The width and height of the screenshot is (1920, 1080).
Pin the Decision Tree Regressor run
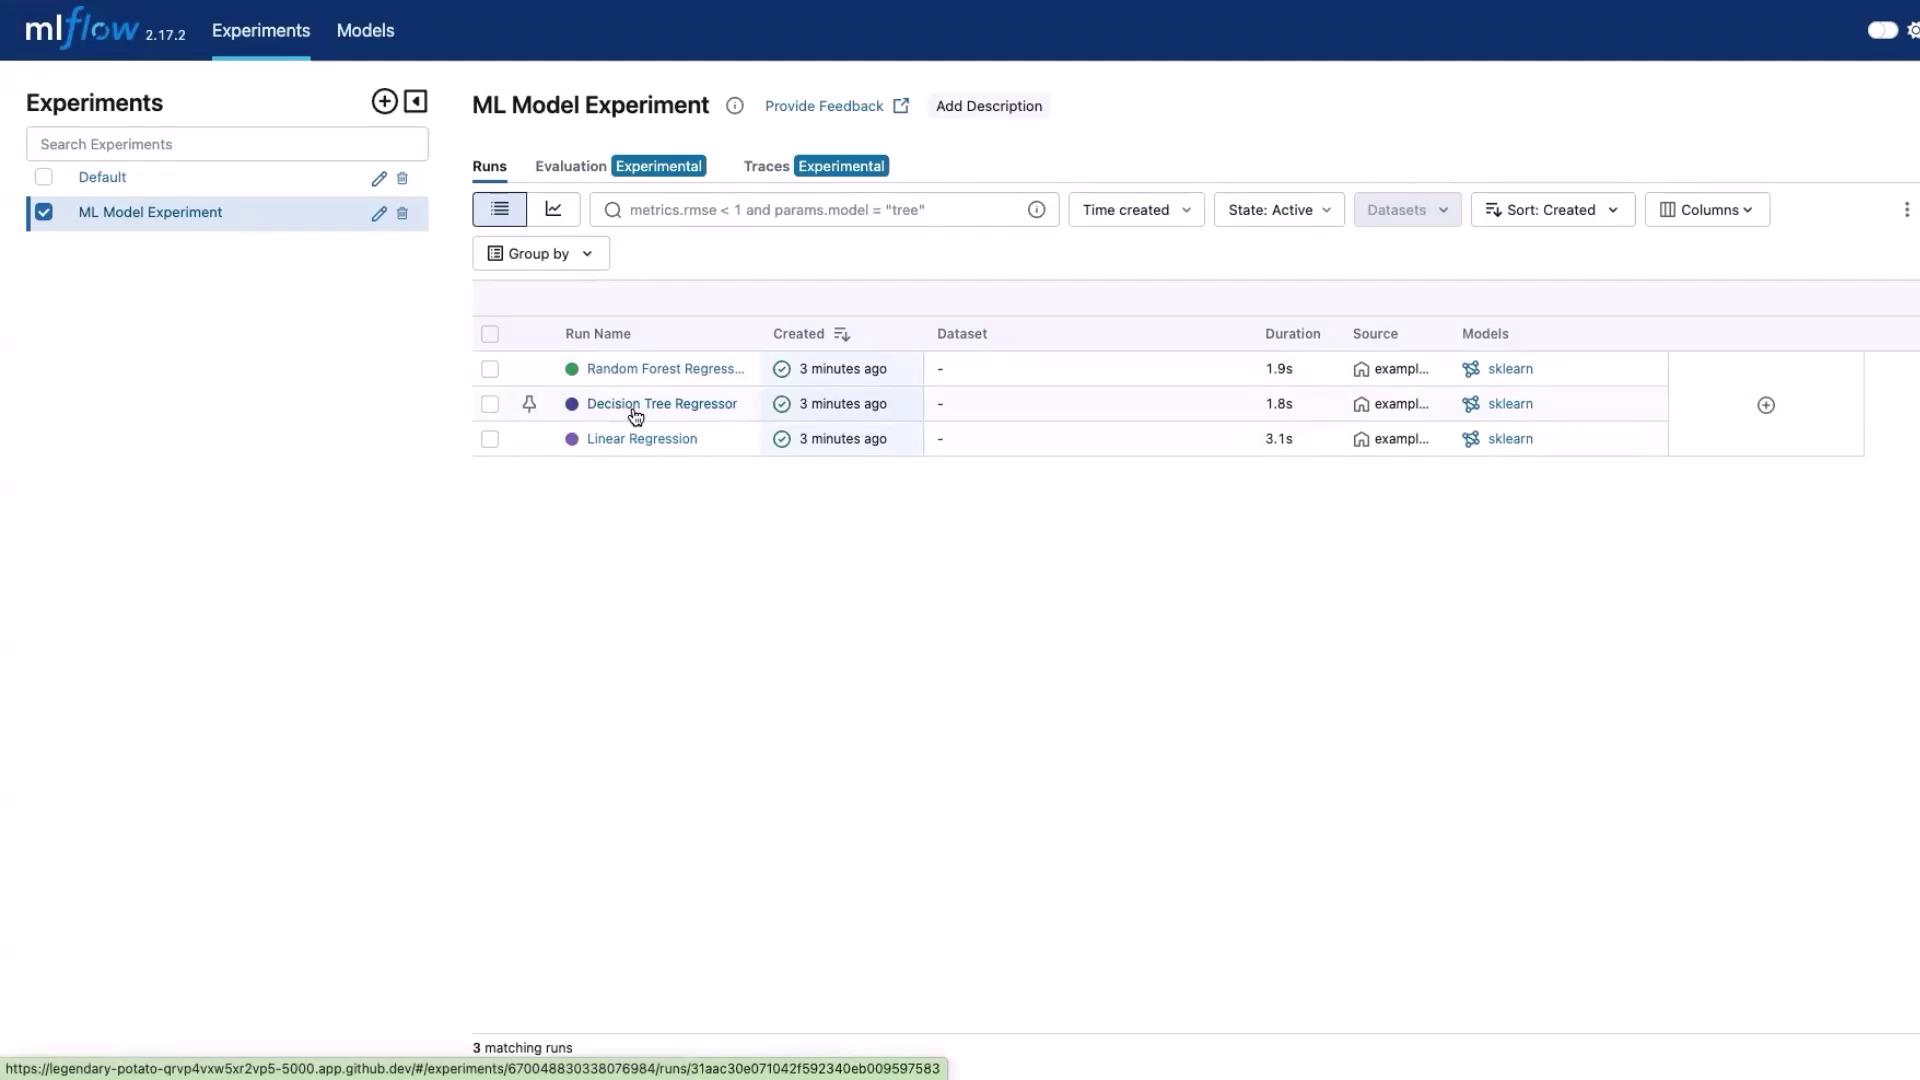529,404
